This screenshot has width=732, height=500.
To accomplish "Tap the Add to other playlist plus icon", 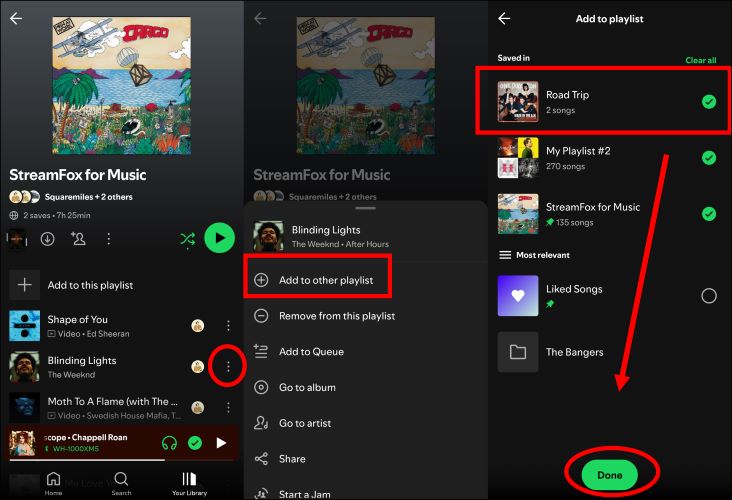I will [x=261, y=280].
